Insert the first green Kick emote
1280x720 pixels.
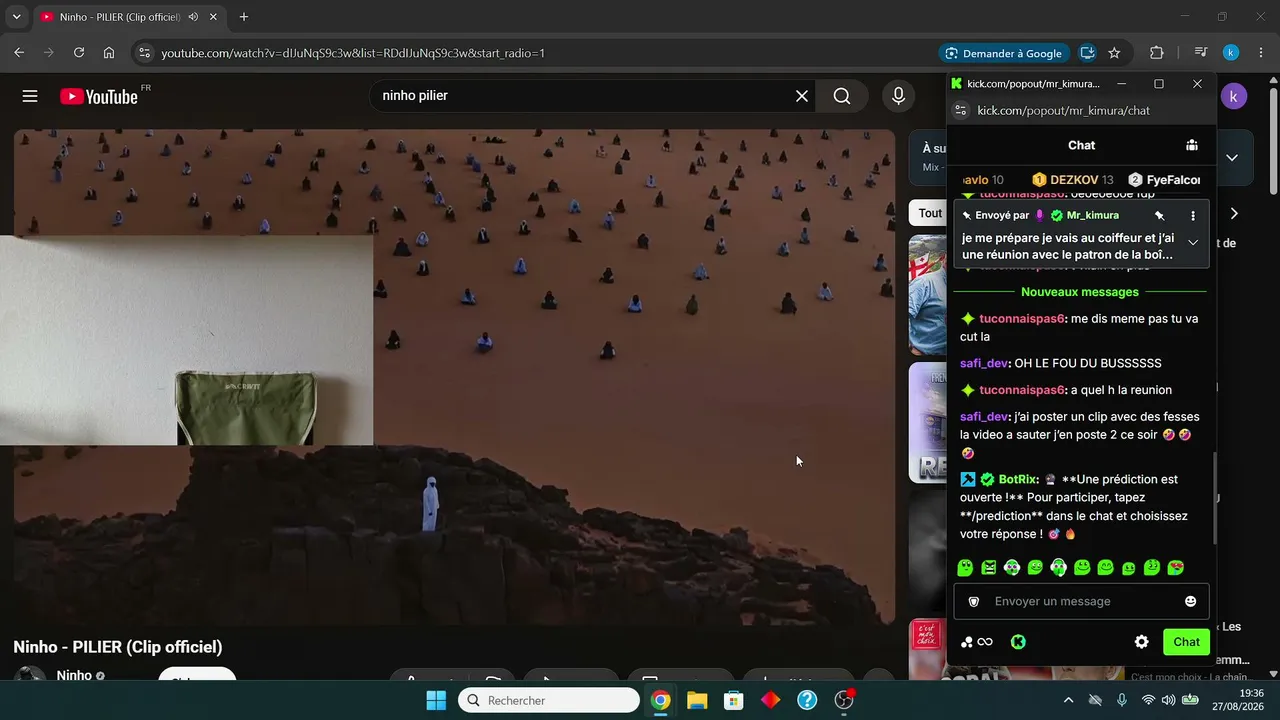point(965,568)
